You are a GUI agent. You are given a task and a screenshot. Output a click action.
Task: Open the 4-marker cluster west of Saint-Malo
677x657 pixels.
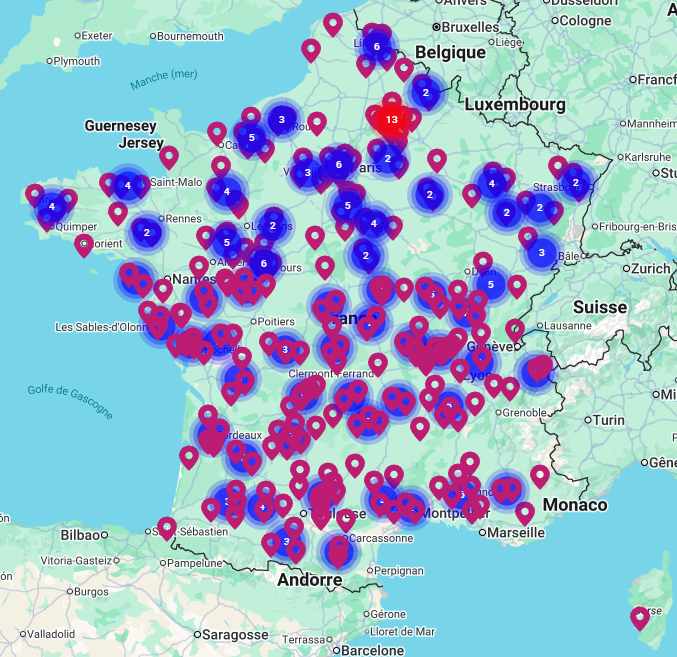pyautogui.click(x=127, y=186)
